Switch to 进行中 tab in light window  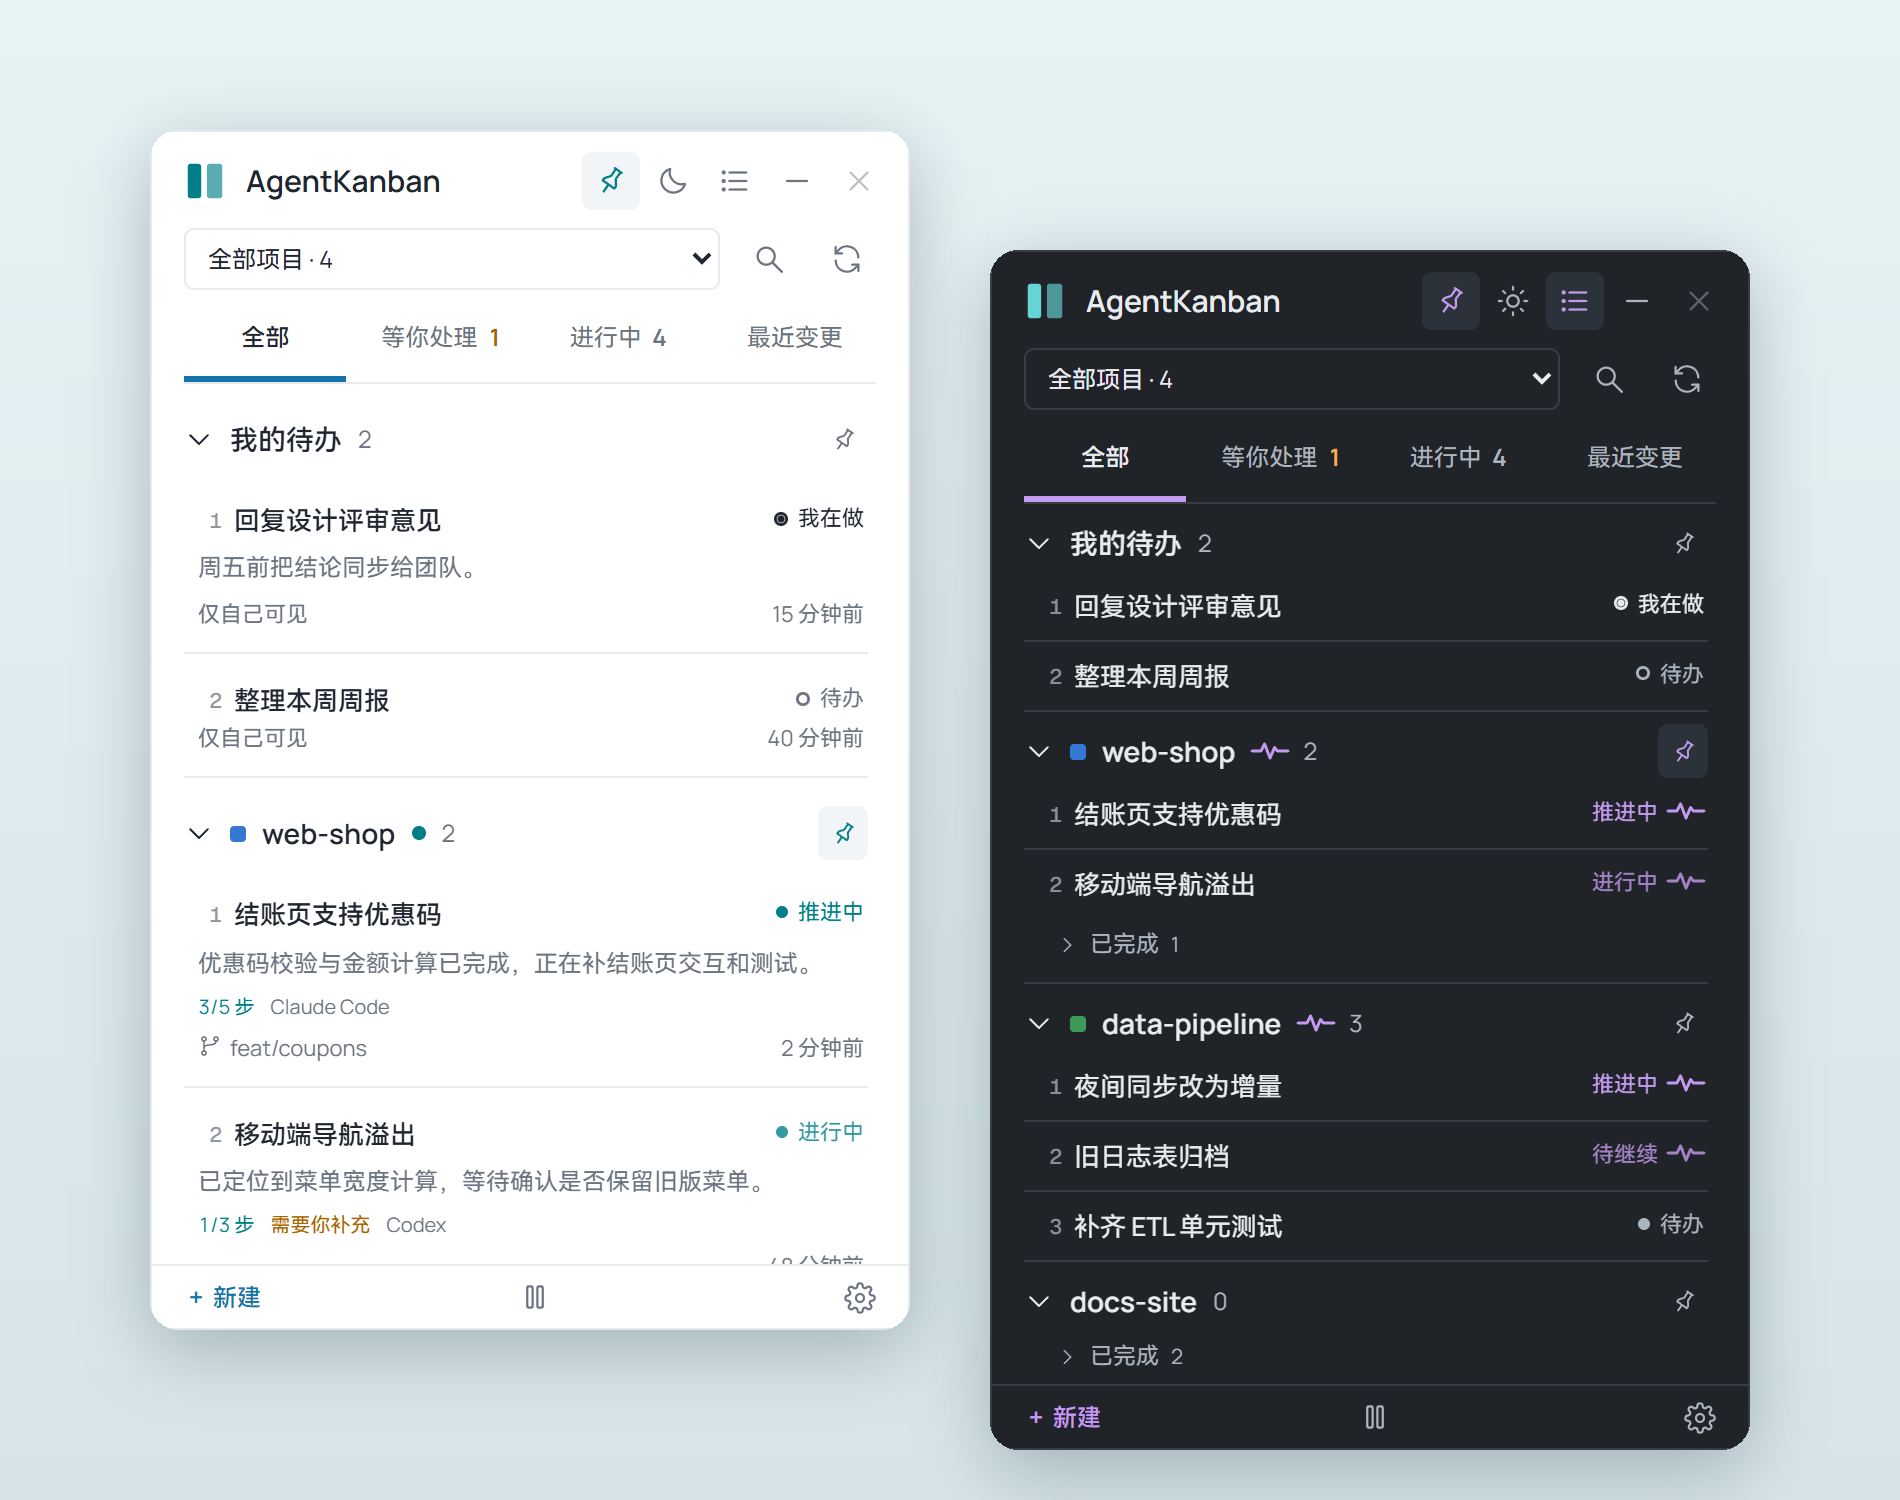click(x=618, y=337)
